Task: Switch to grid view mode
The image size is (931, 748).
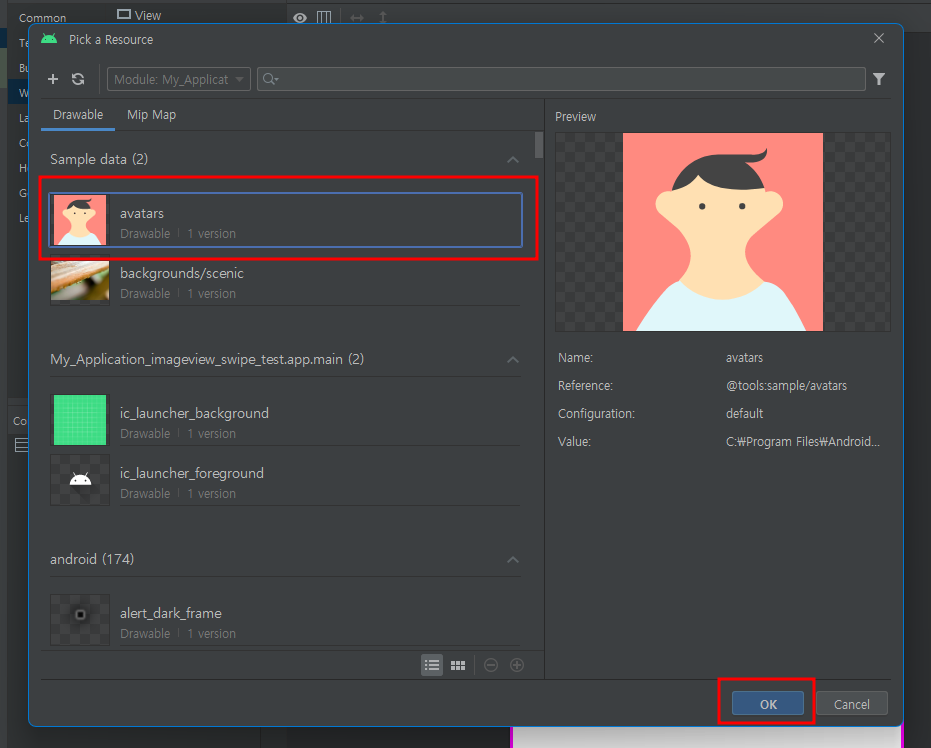Action: (x=458, y=665)
